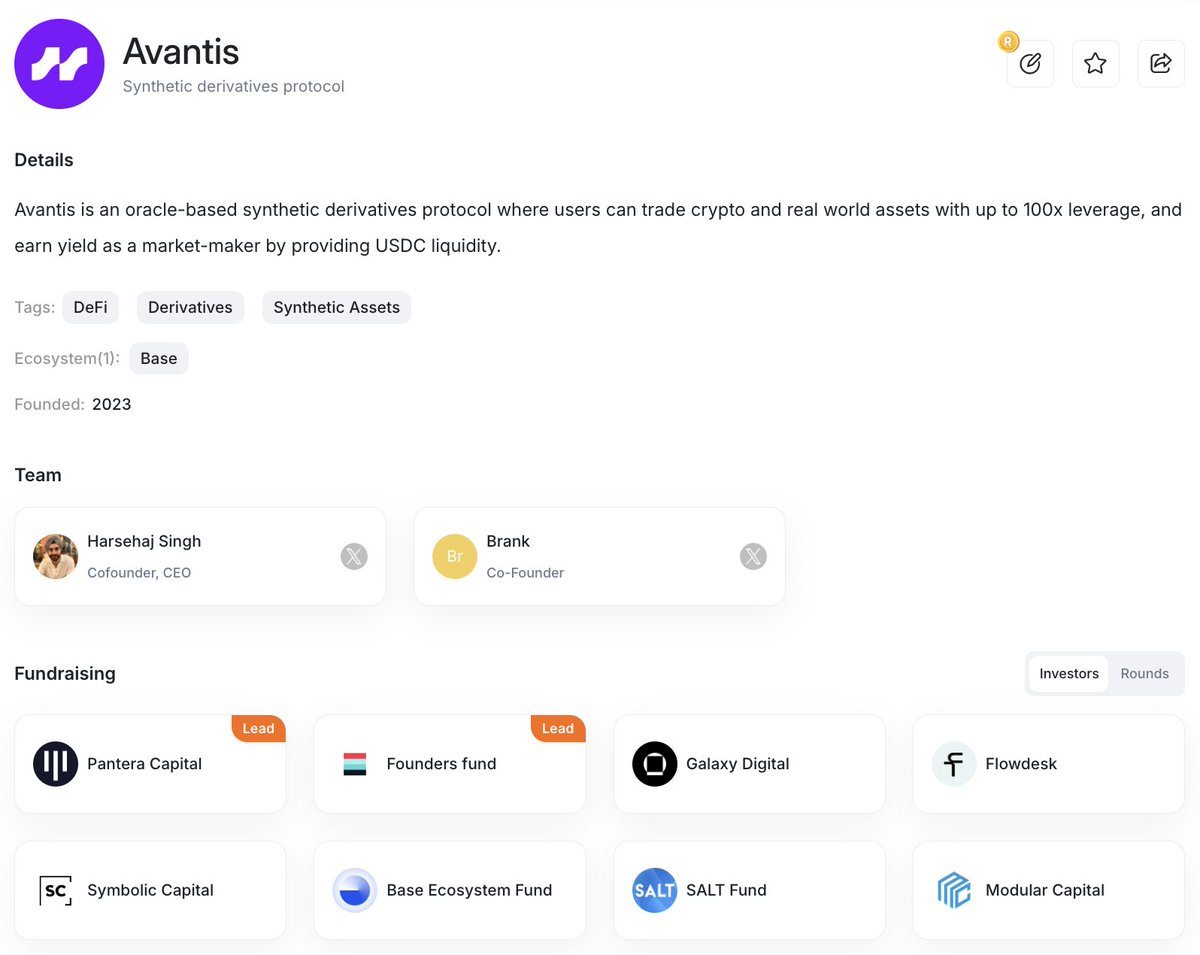Viewport: 1200px width, 955px height.
Task: Open the Base Ecosystem Fund investor name
Action: tap(469, 890)
